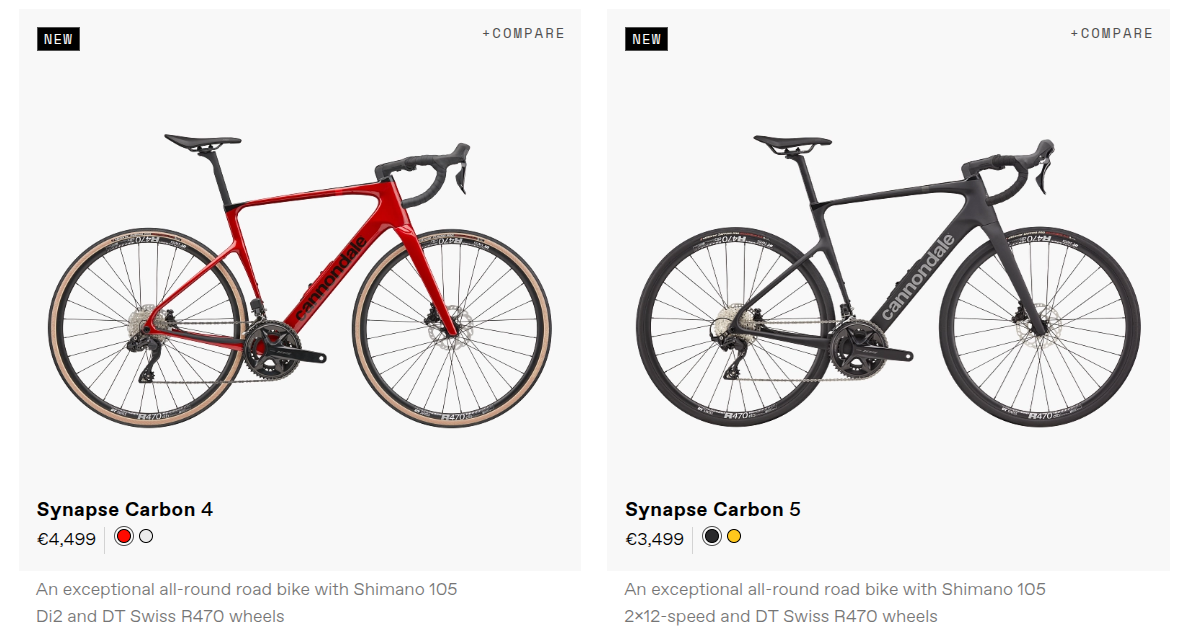Viewport: 1195px width, 643px height.
Task: Open the Synapse Carbon 4 title link
Action: pyautogui.click(x=125, y=510)
